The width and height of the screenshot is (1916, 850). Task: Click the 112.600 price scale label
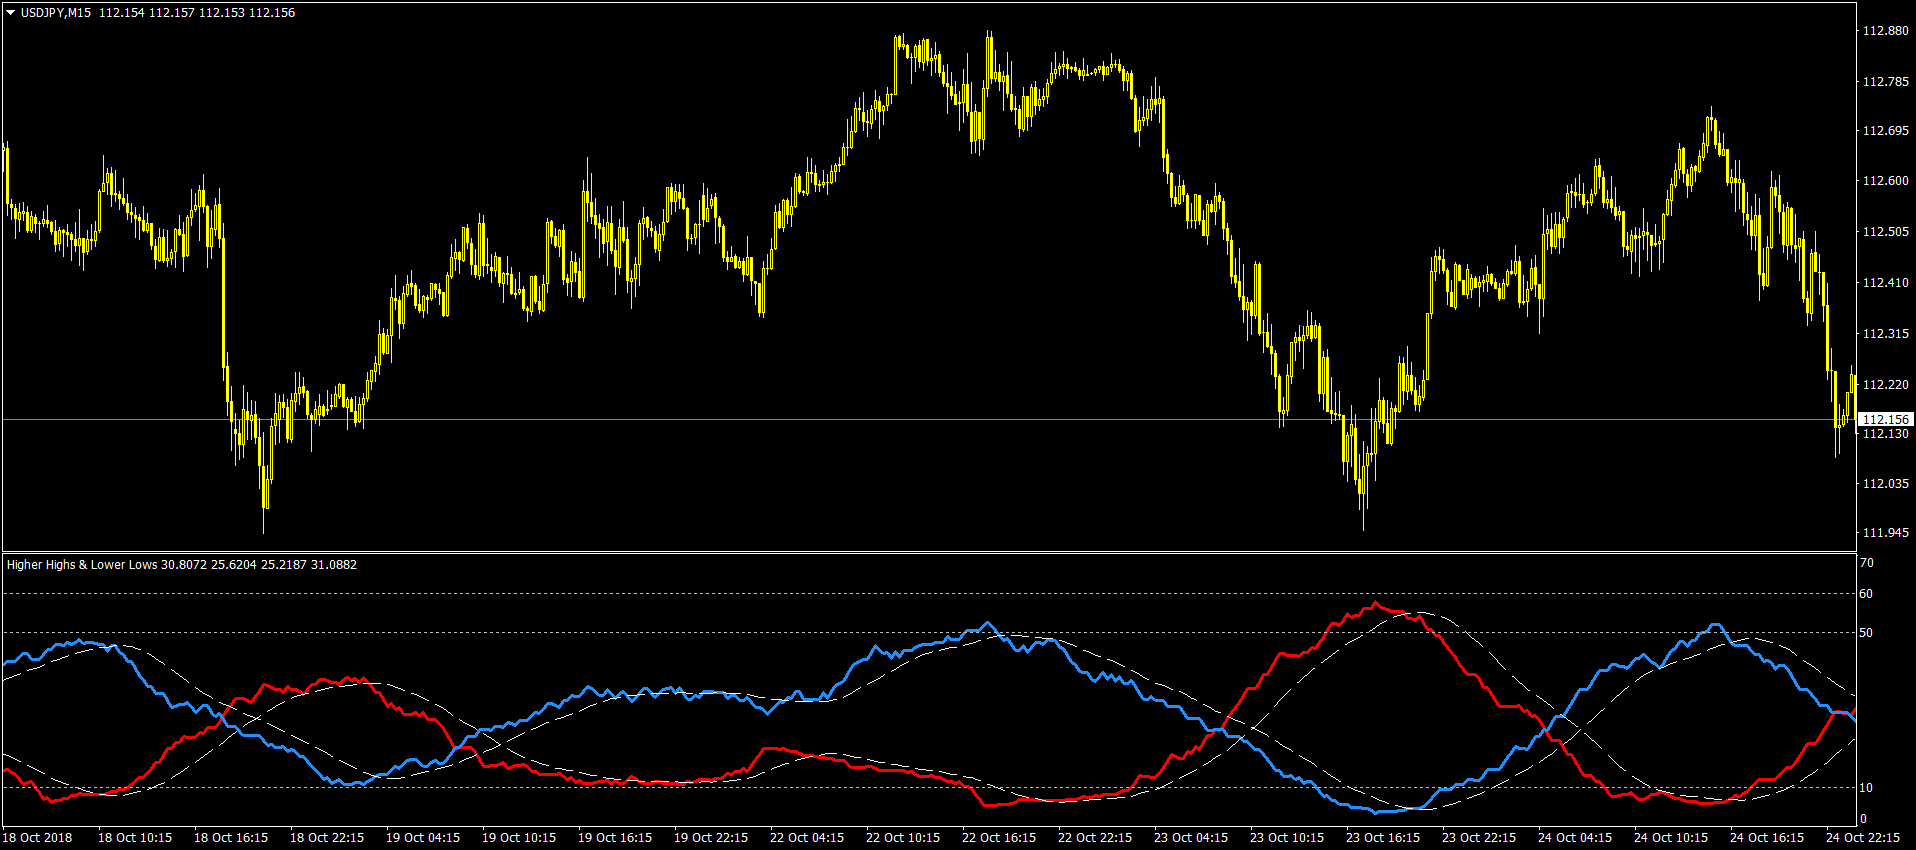[x=1885, y=181]
